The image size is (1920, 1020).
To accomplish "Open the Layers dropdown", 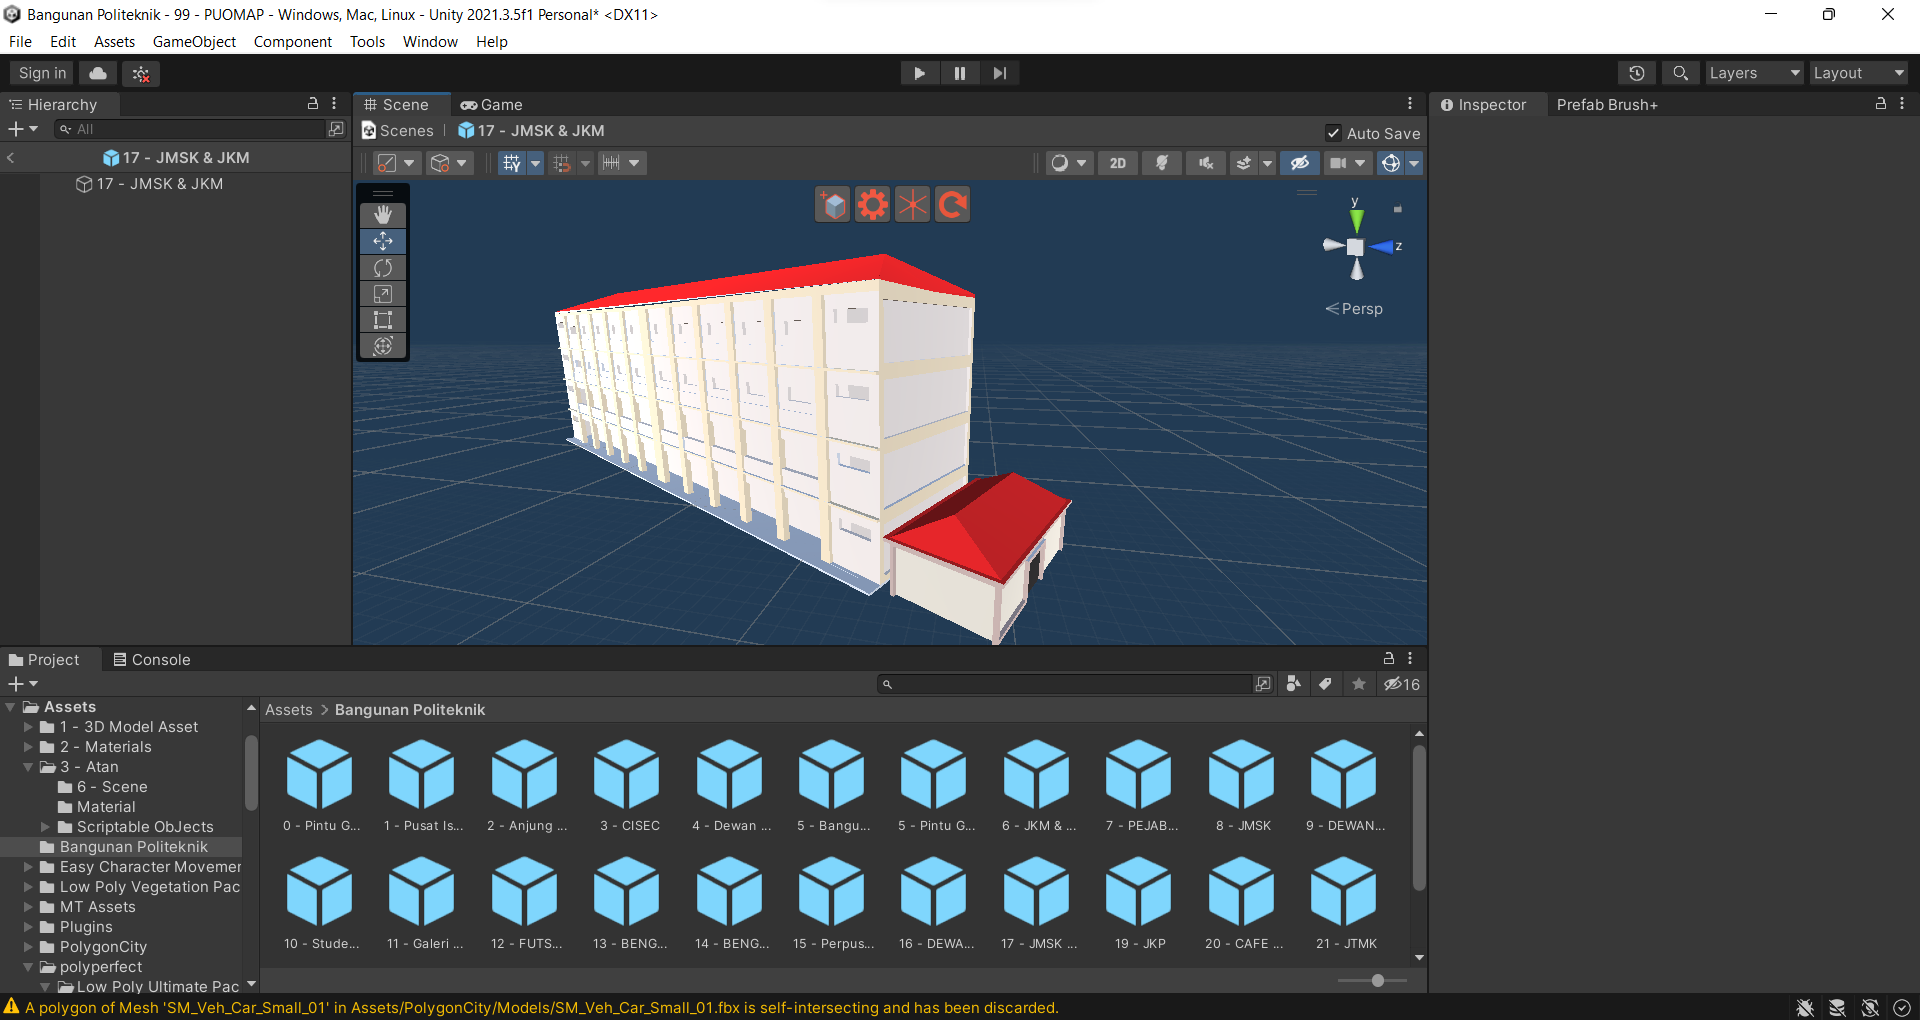I will [1753, 73].
